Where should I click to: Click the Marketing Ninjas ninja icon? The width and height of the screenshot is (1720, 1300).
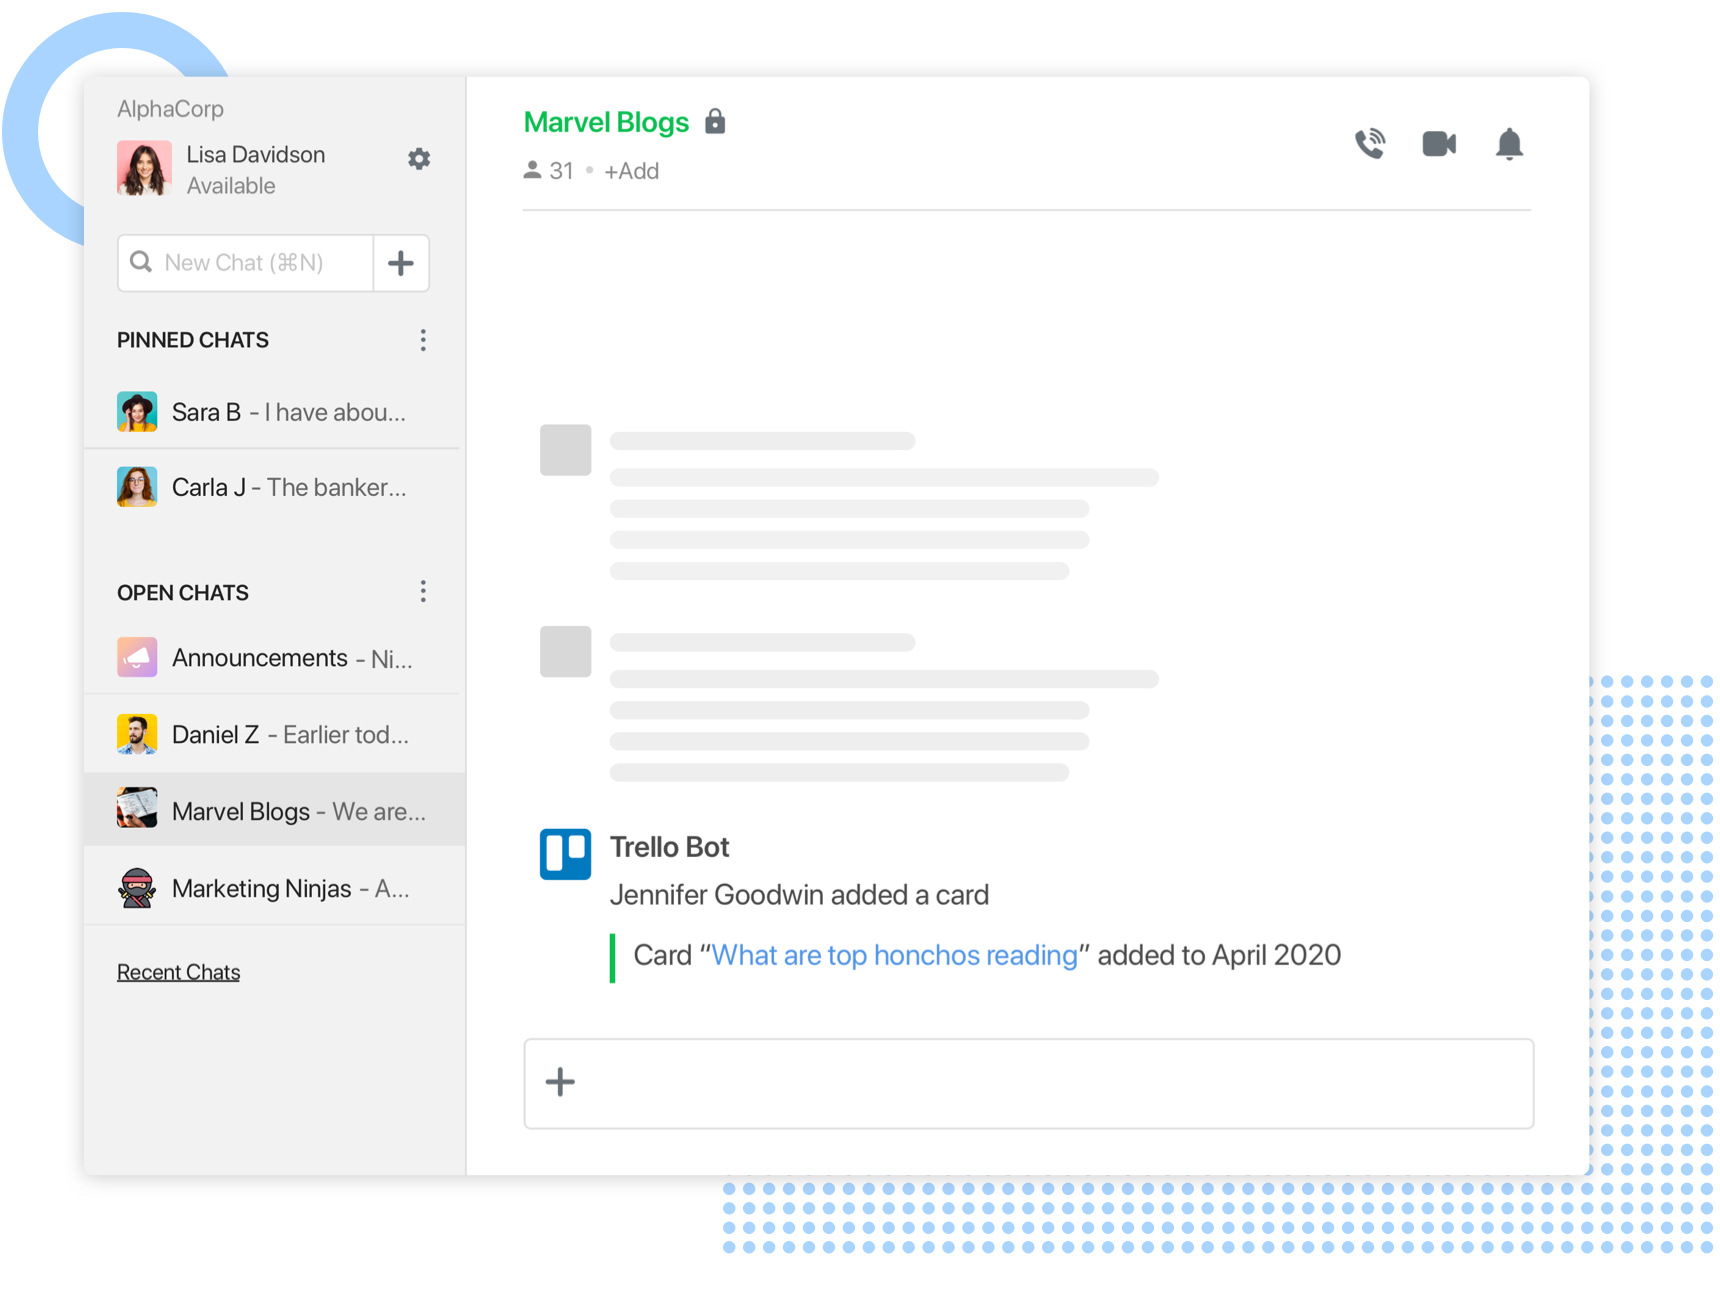137,888
